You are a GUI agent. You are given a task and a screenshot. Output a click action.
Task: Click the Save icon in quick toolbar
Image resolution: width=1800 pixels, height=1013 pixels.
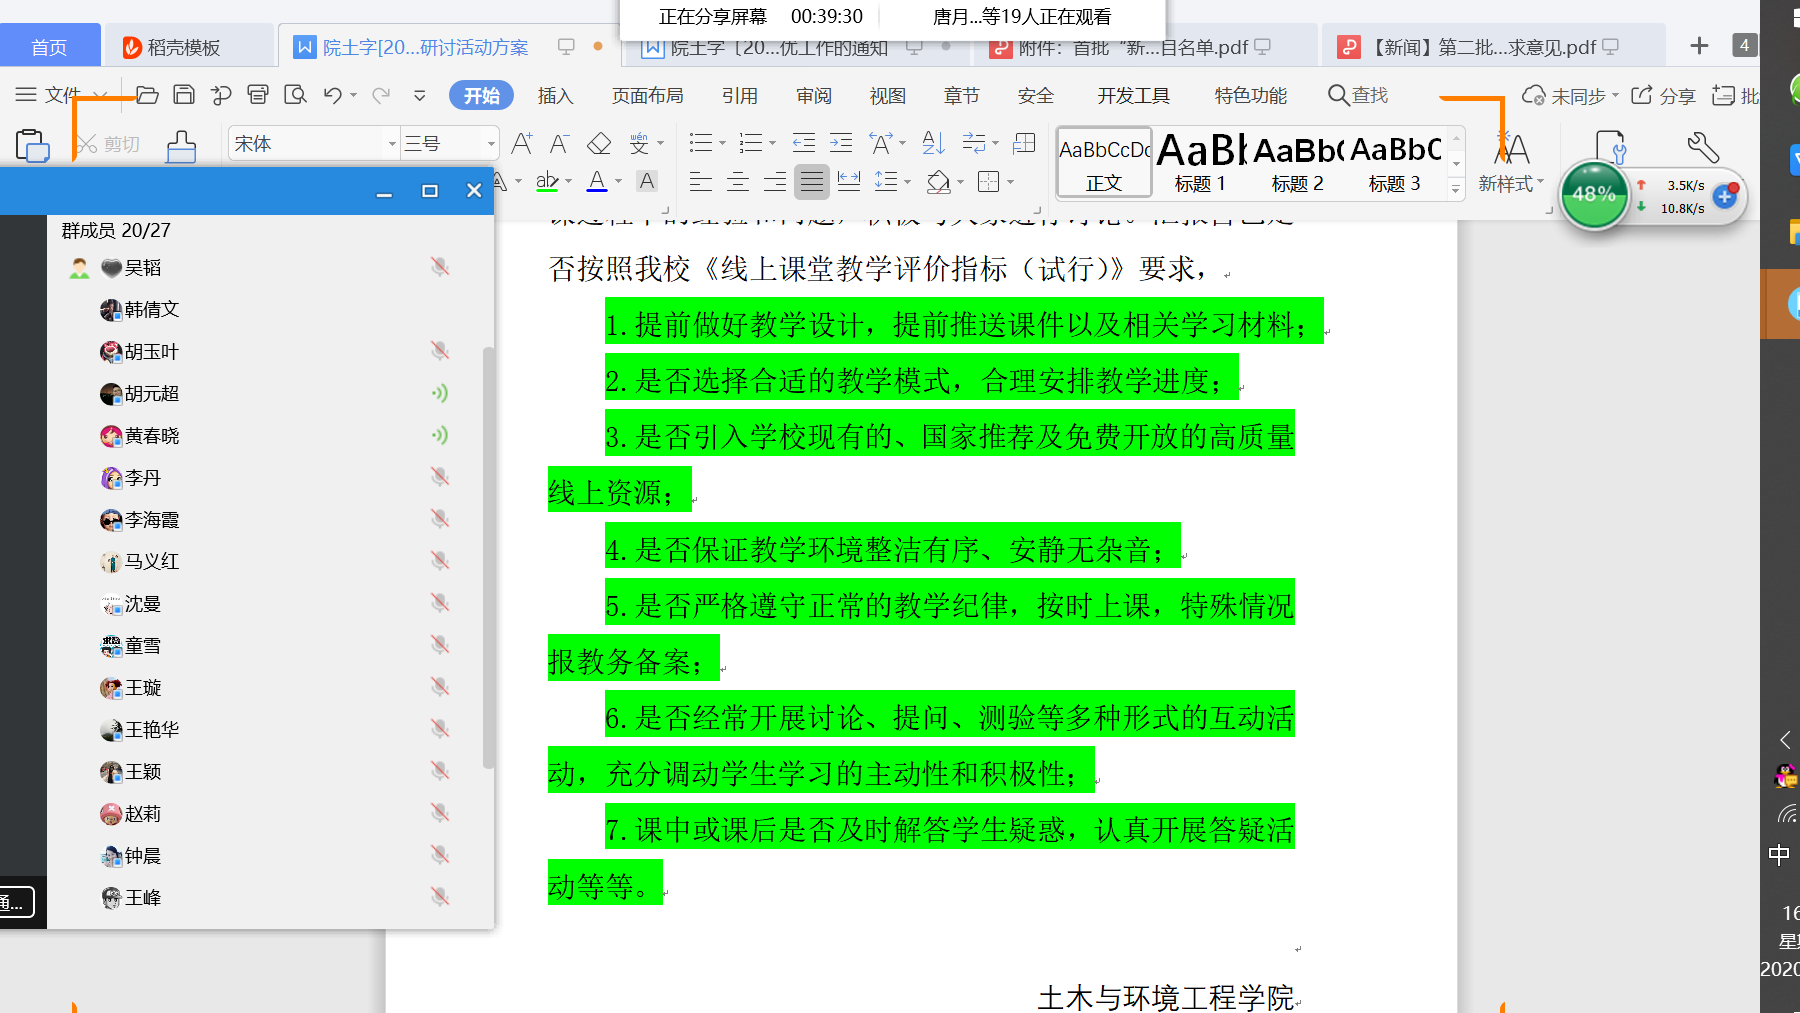[184, 95]
